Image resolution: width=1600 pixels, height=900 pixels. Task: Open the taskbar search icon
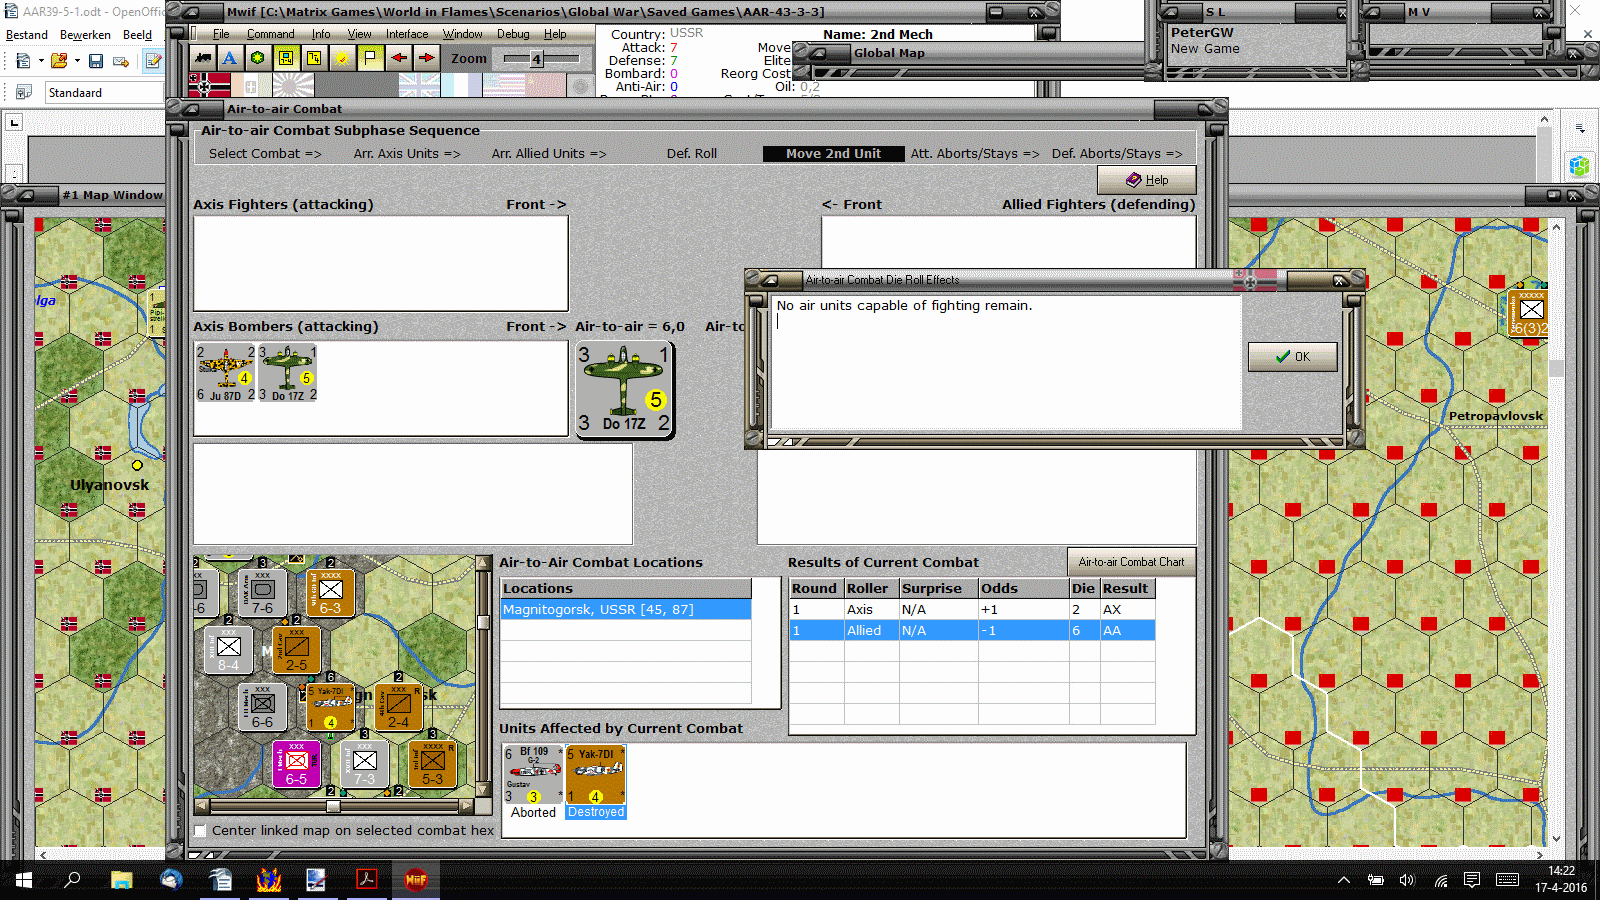coord(73,880)
